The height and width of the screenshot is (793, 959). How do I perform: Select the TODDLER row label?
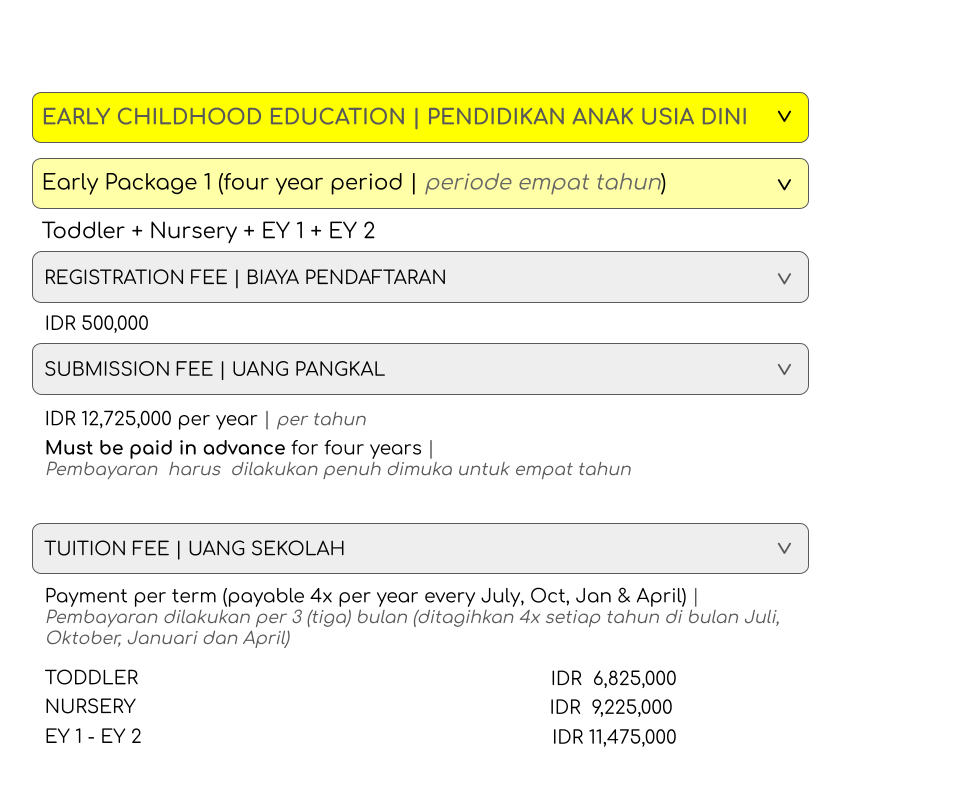pyautogui.click(x=91, y=678)
